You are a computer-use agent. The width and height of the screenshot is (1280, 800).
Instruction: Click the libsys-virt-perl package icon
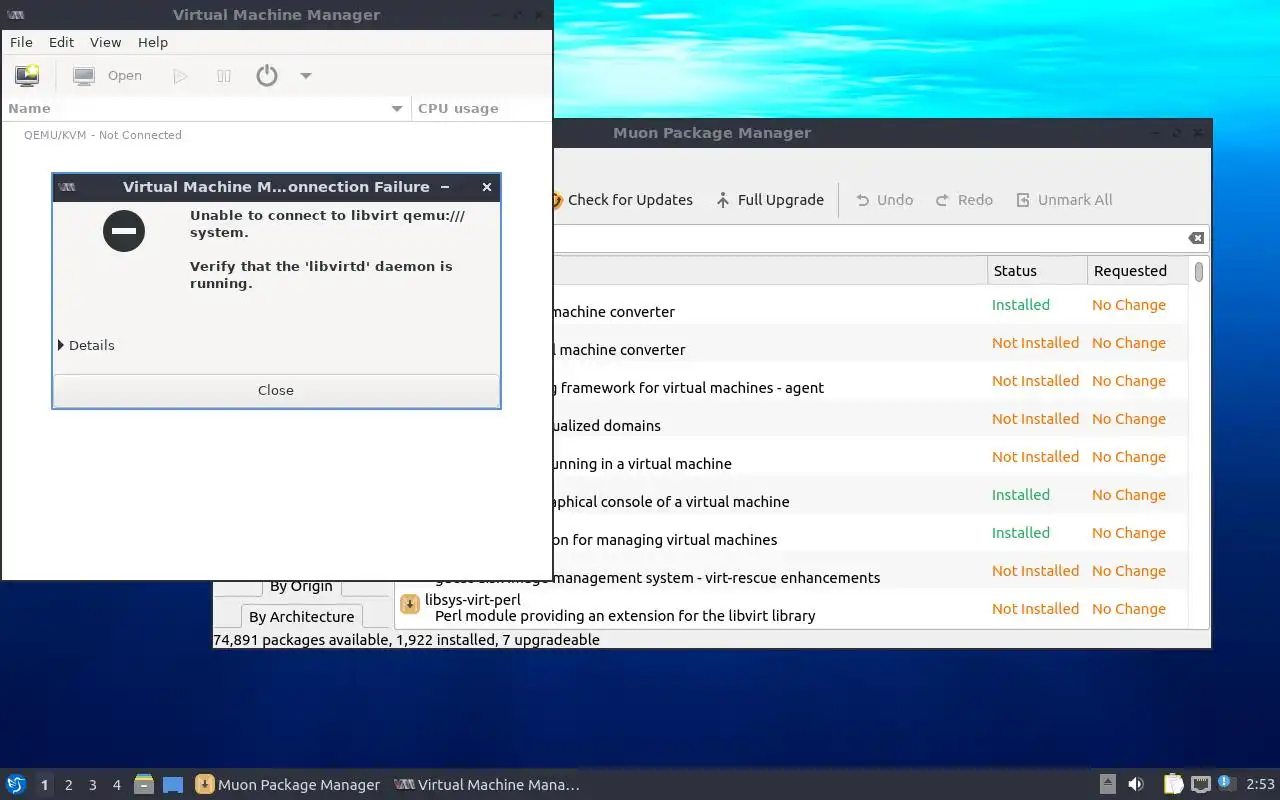(410, 604)
